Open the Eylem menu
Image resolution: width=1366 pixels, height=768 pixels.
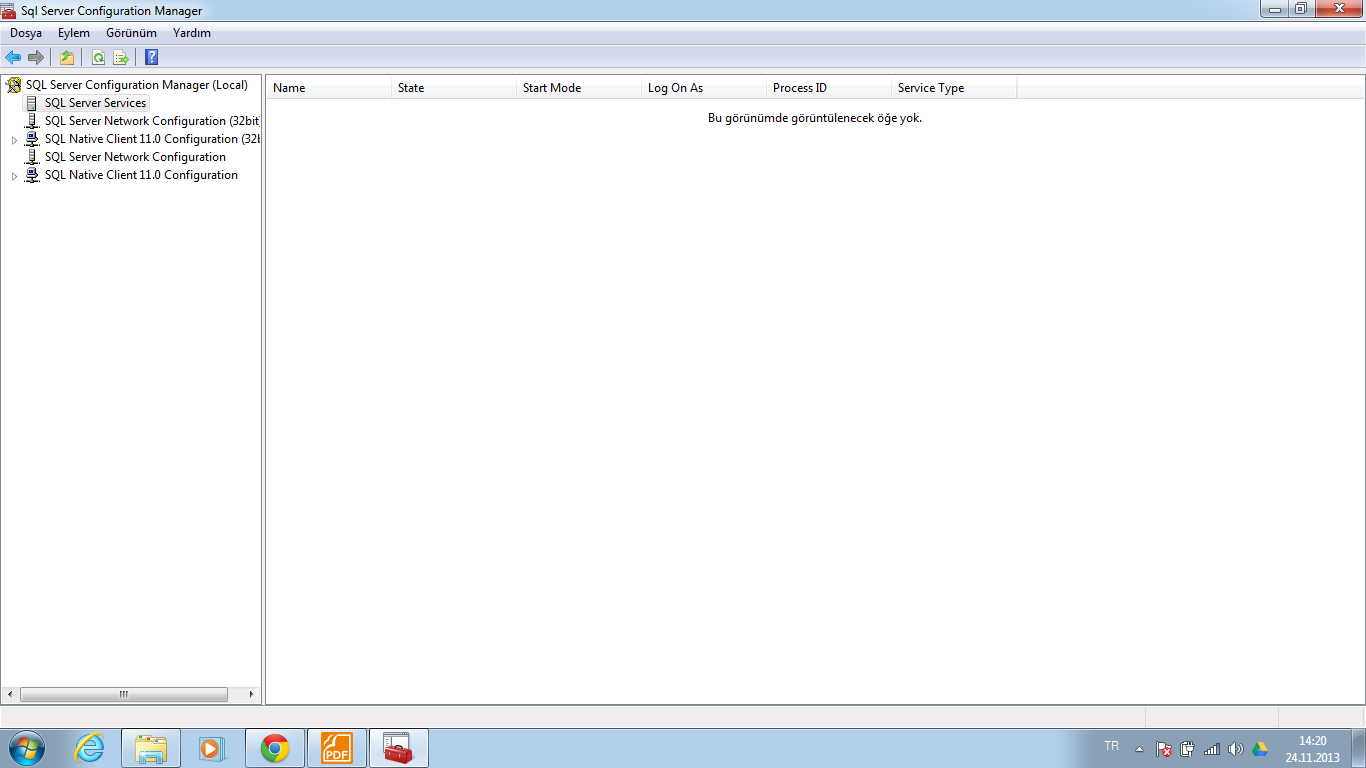point(74,33)
